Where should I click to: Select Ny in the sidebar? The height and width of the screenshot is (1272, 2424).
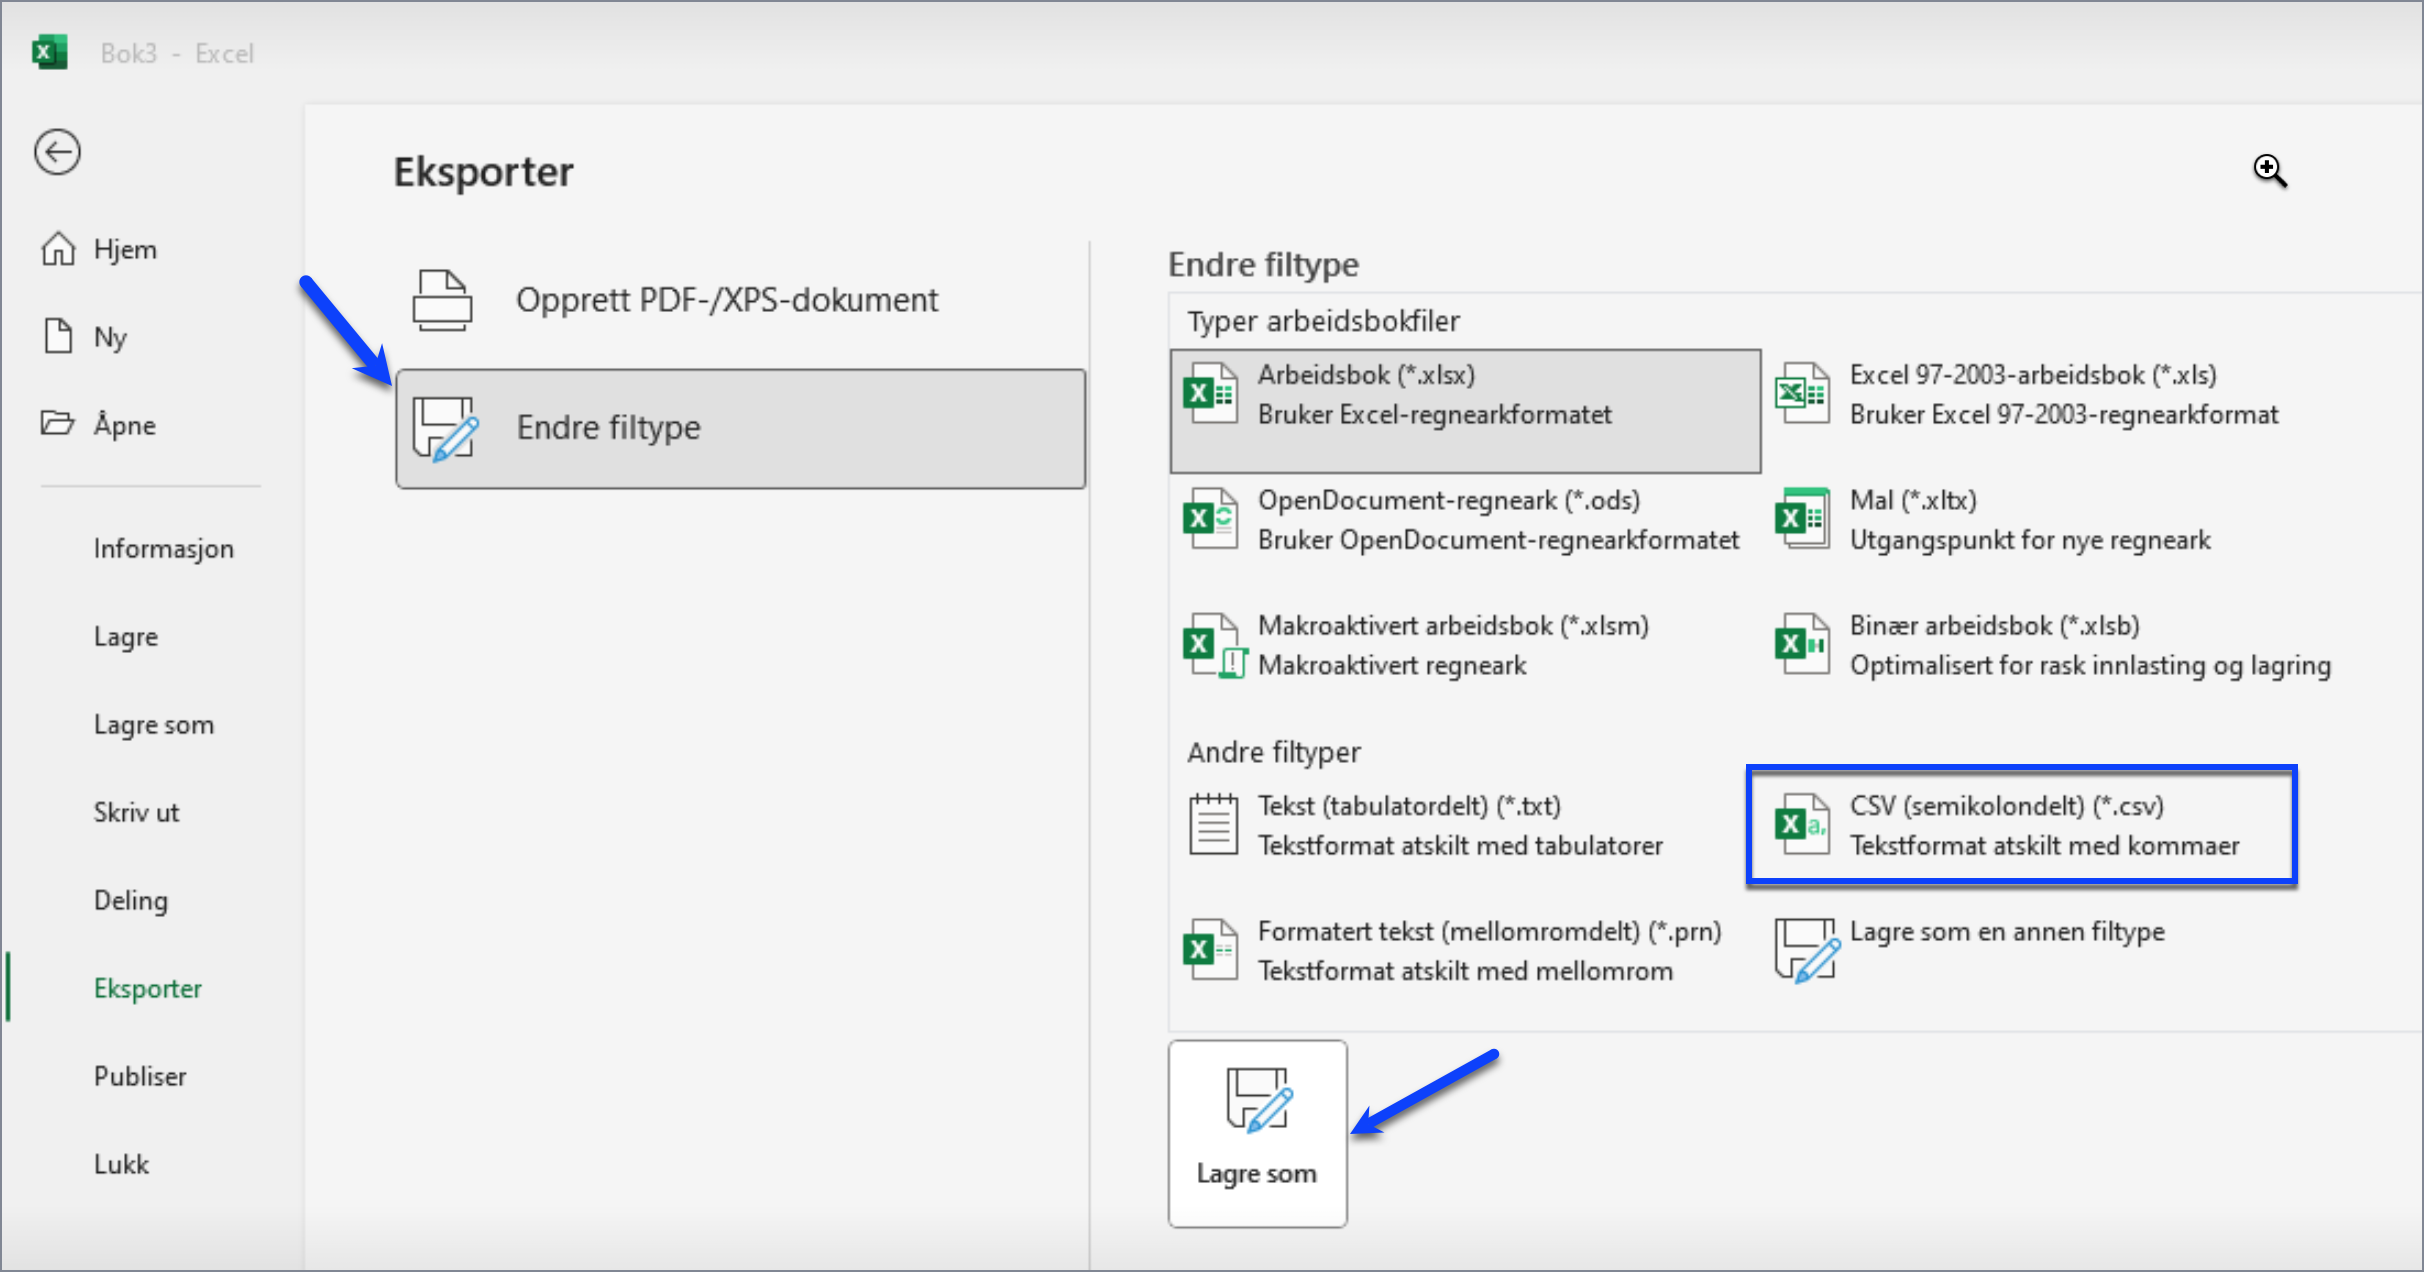(110, 337)
